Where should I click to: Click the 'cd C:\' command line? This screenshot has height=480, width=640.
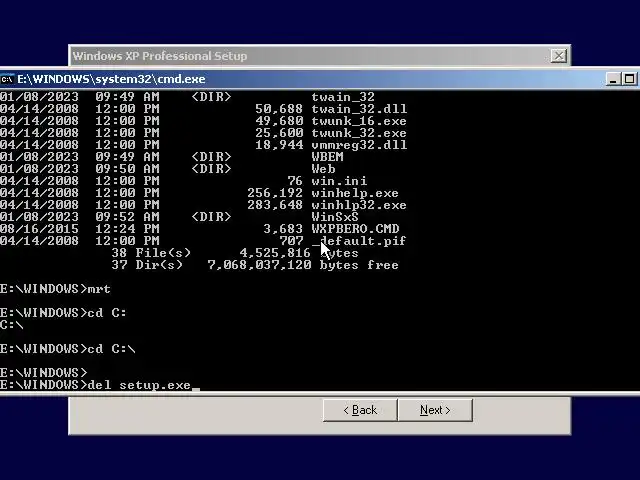click(67, 349)
